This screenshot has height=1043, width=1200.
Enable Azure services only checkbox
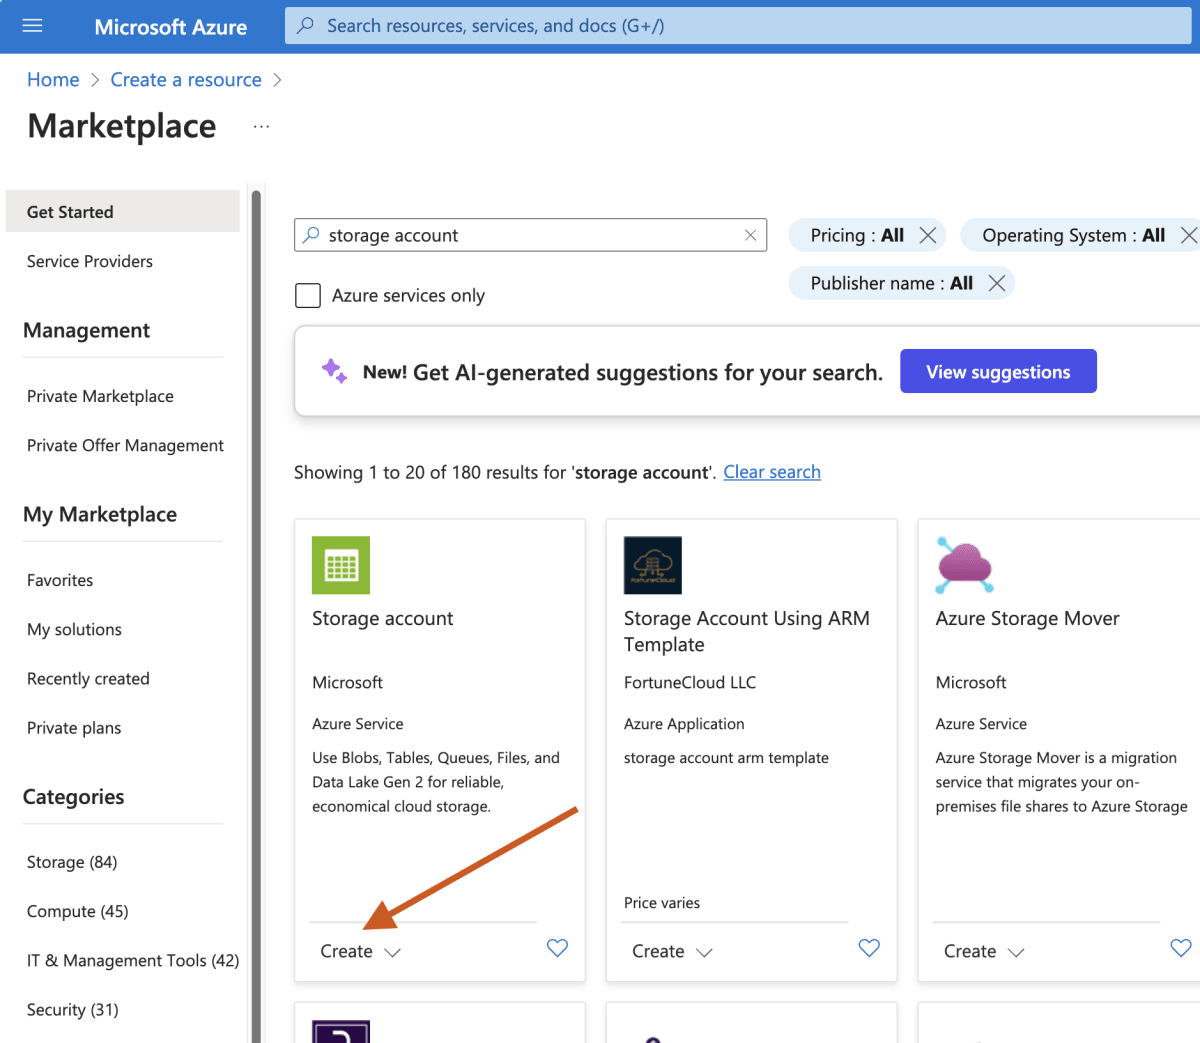click(308, 295)
